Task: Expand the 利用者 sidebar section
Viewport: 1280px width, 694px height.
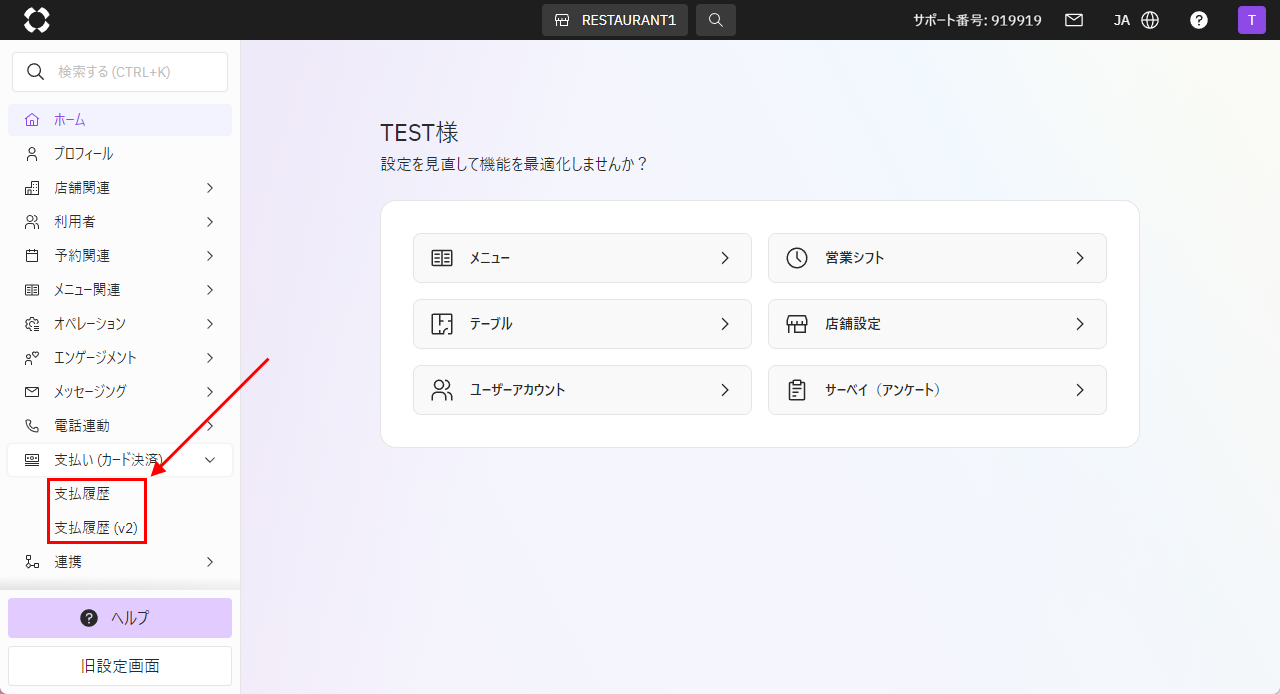Action: [120, 222]
